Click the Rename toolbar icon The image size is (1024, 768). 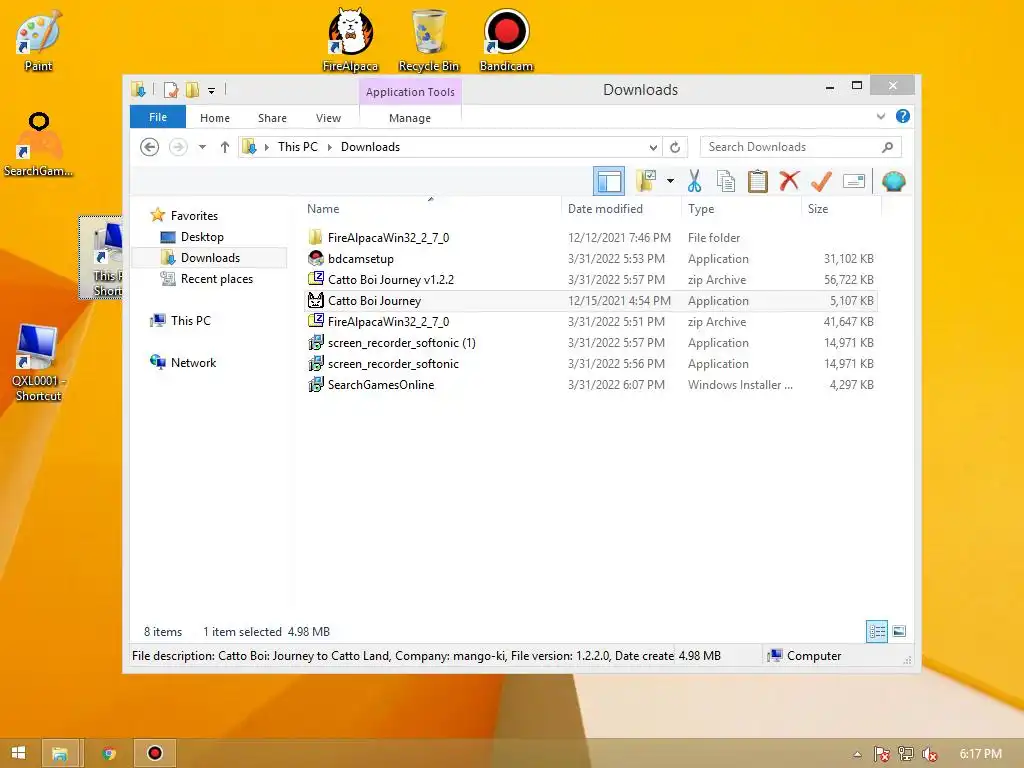tap(854, 181)
